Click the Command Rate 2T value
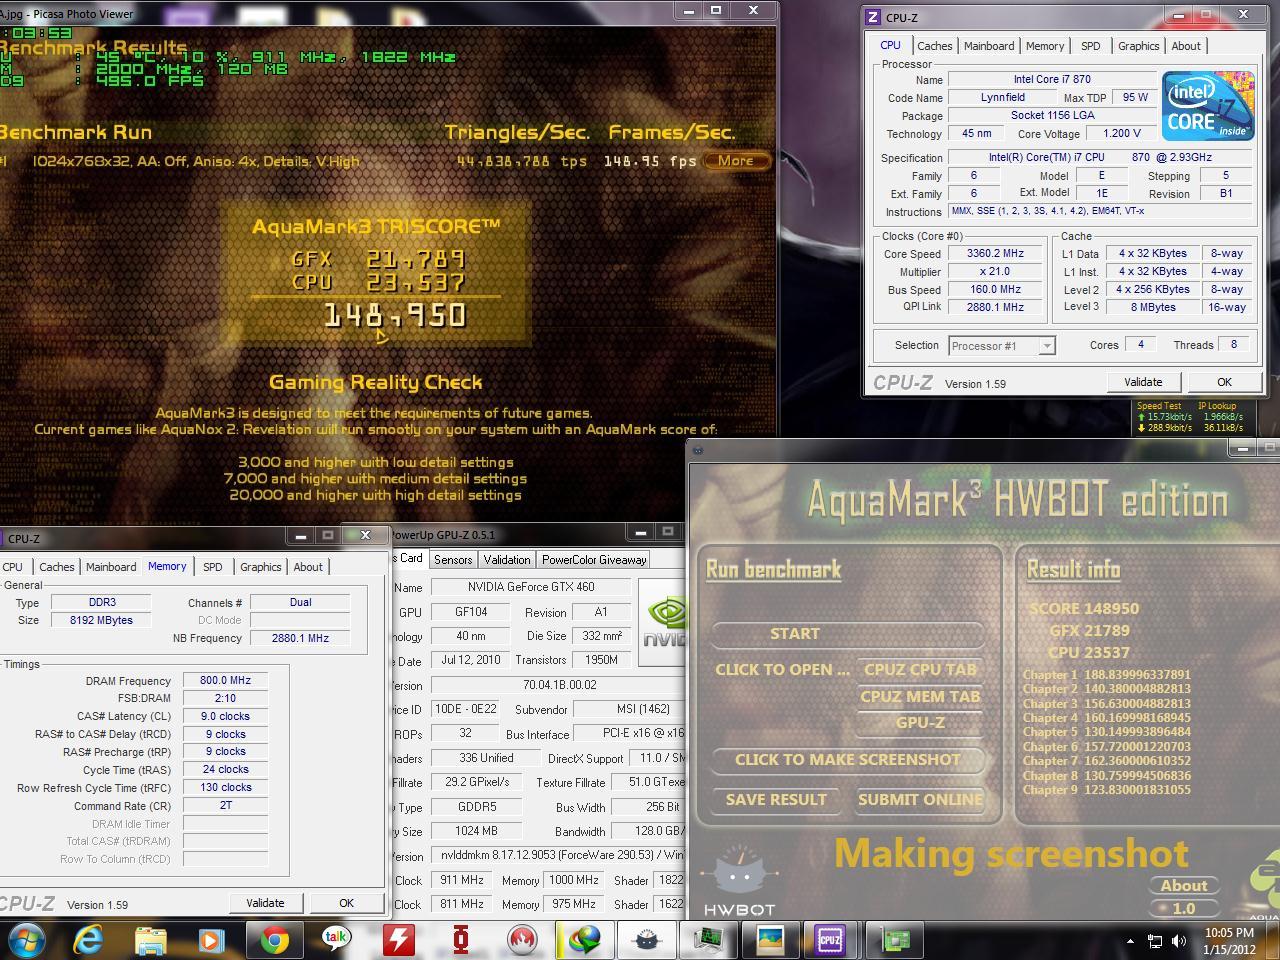Viewport: 1280px width, 960px height. [x=225, y=806]
